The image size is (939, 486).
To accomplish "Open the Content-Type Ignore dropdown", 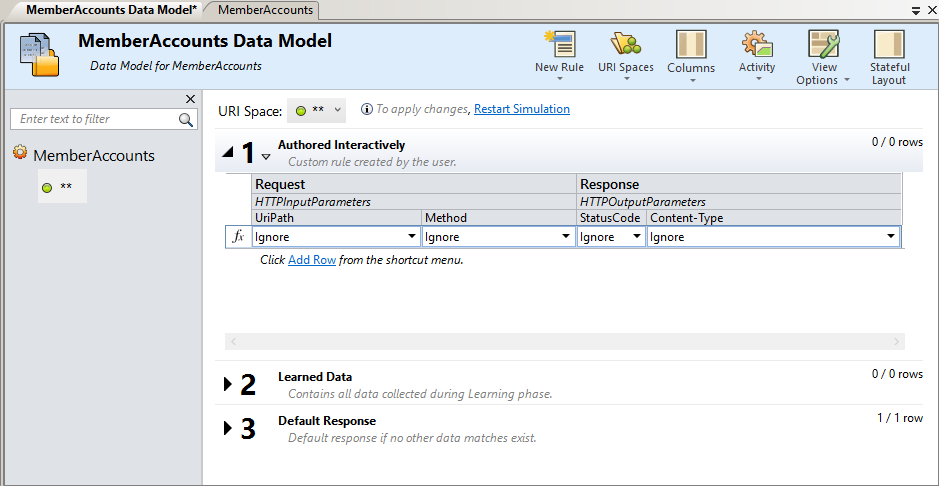I will point(890,237).
